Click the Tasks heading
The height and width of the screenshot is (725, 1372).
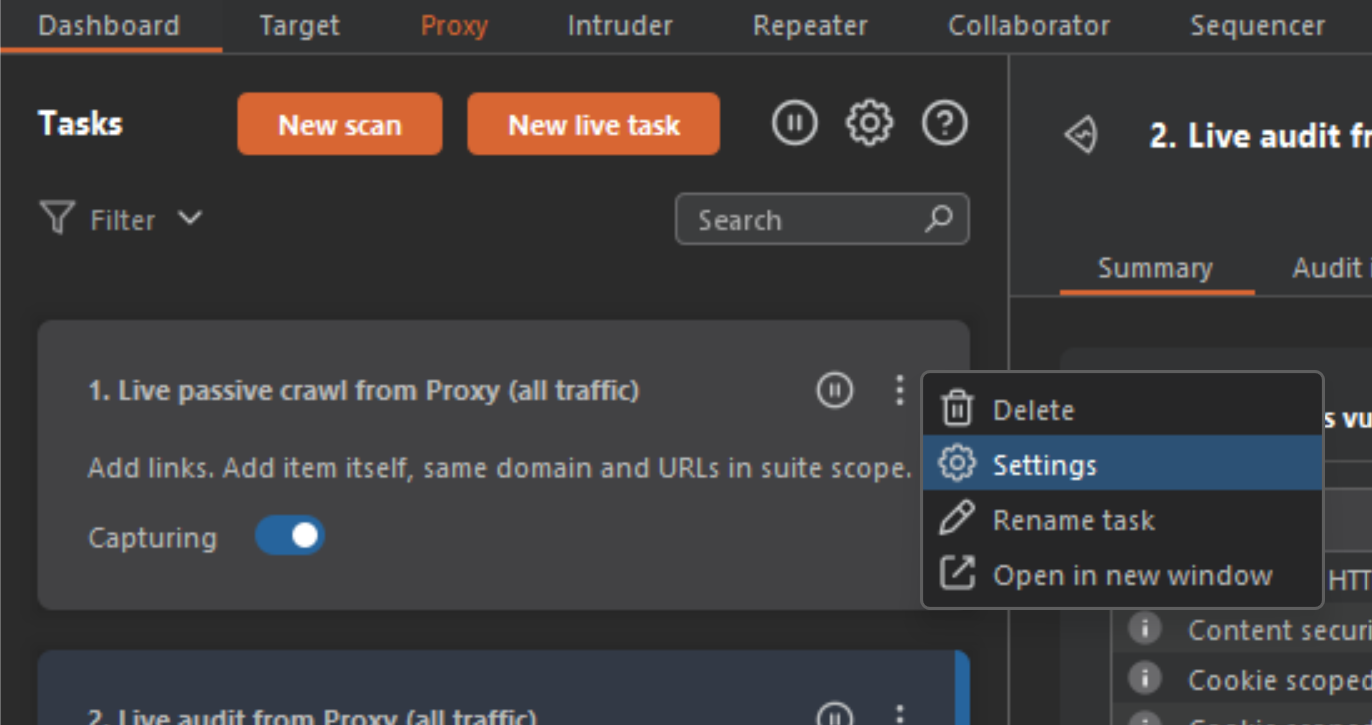click(x=80, y=124)
